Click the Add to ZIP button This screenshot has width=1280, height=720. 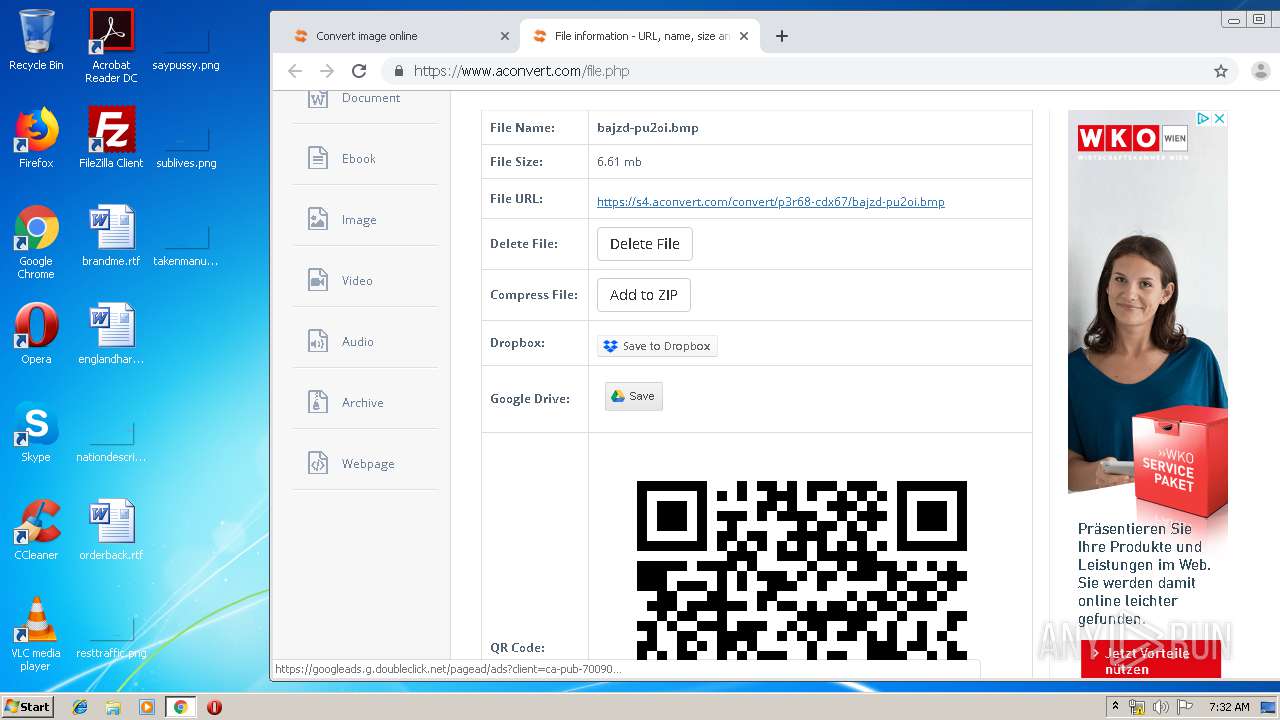click(x=644, y=295)
